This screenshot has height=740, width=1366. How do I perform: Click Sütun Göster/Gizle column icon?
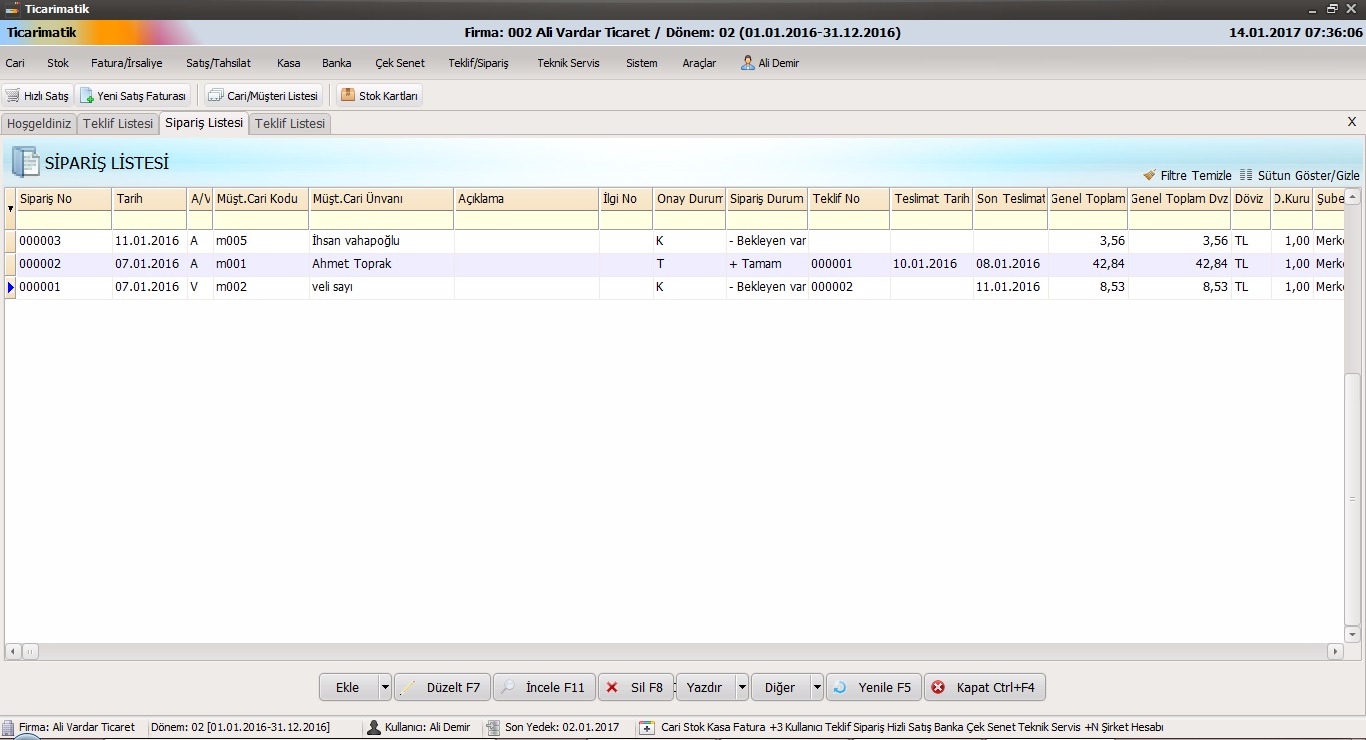click(x=1246, y=175)
